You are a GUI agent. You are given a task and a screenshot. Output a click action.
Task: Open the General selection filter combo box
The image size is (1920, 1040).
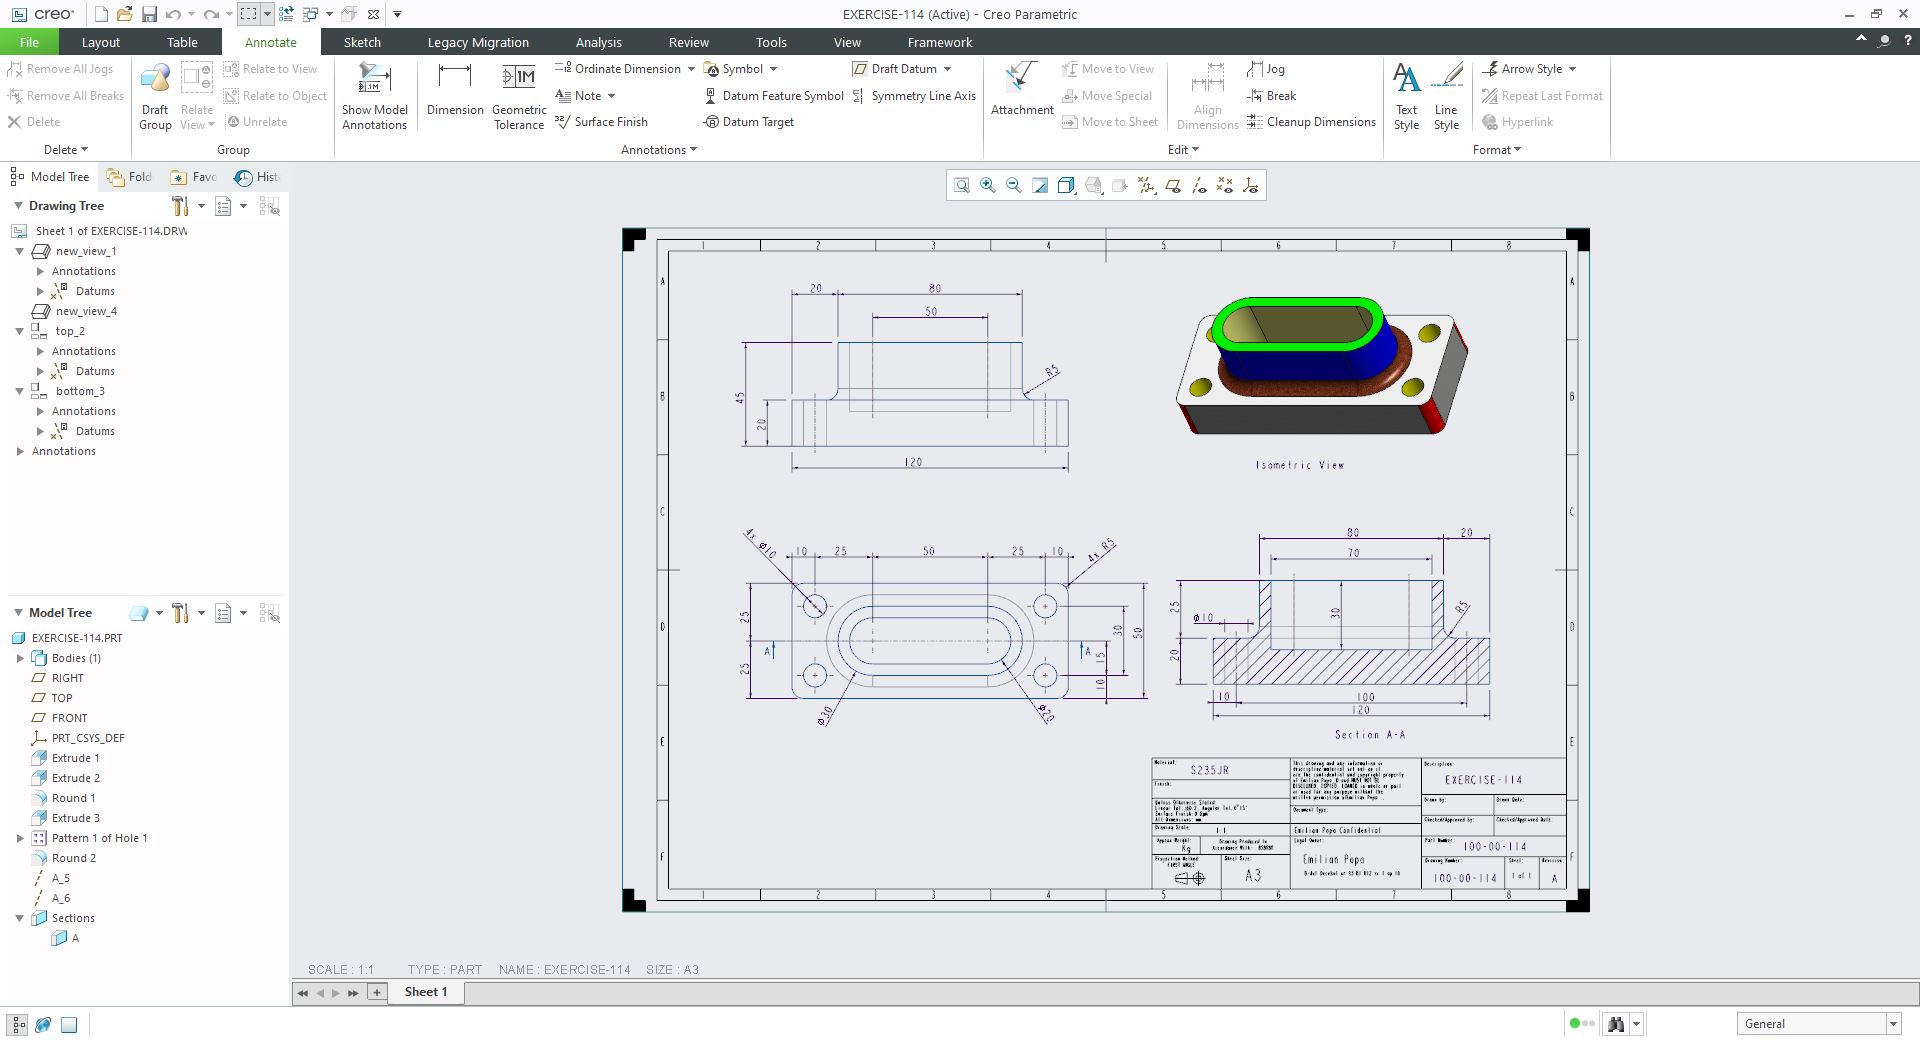point(1819,1023)
